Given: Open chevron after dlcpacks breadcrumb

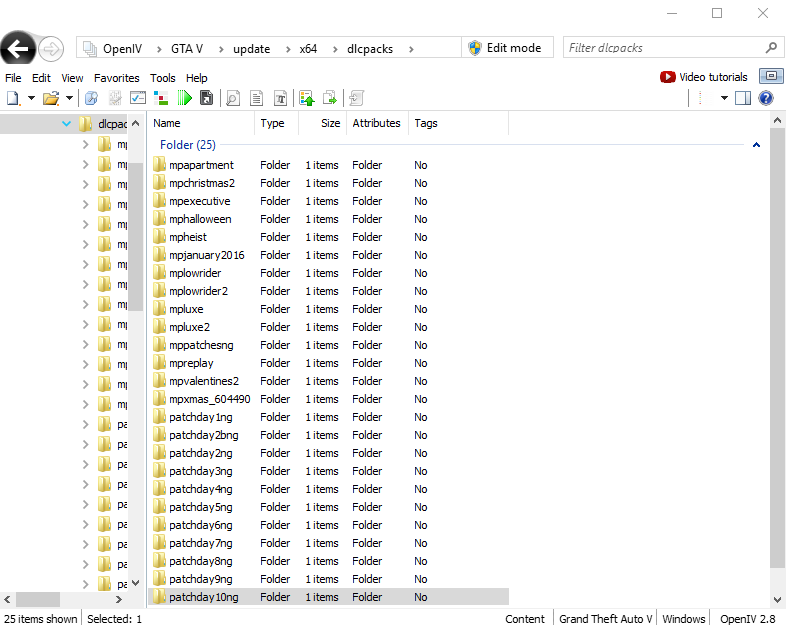Looking at the screenshot, I should (411, 49).
